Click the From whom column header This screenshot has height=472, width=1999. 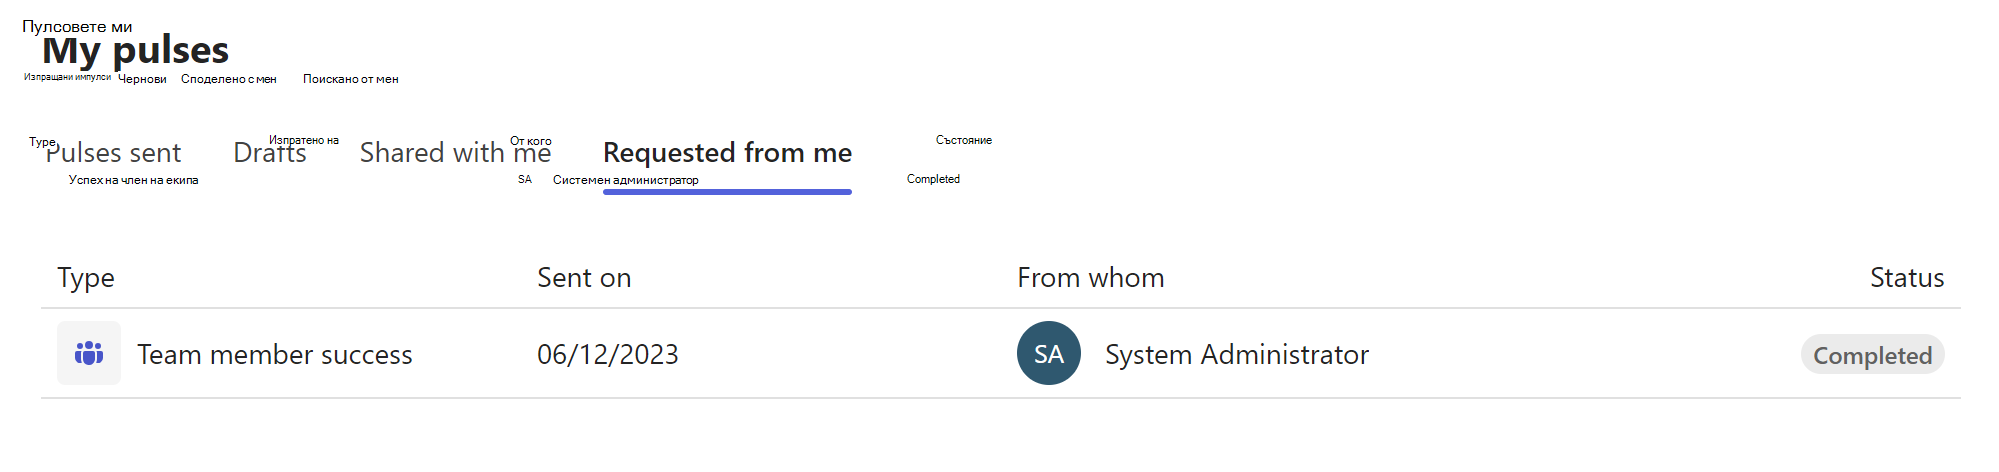1090,278
